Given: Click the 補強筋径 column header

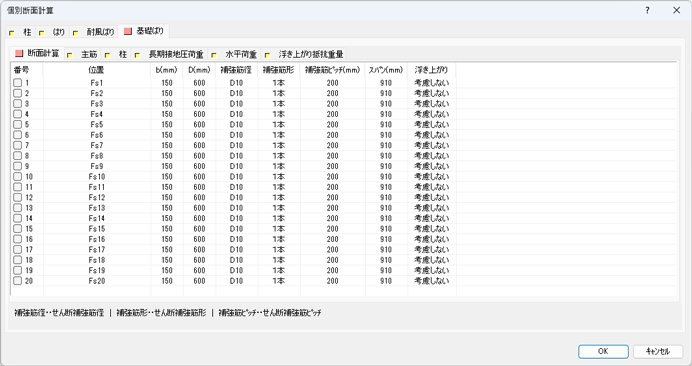Looking at the screenshot, I should tap(237, 70).
